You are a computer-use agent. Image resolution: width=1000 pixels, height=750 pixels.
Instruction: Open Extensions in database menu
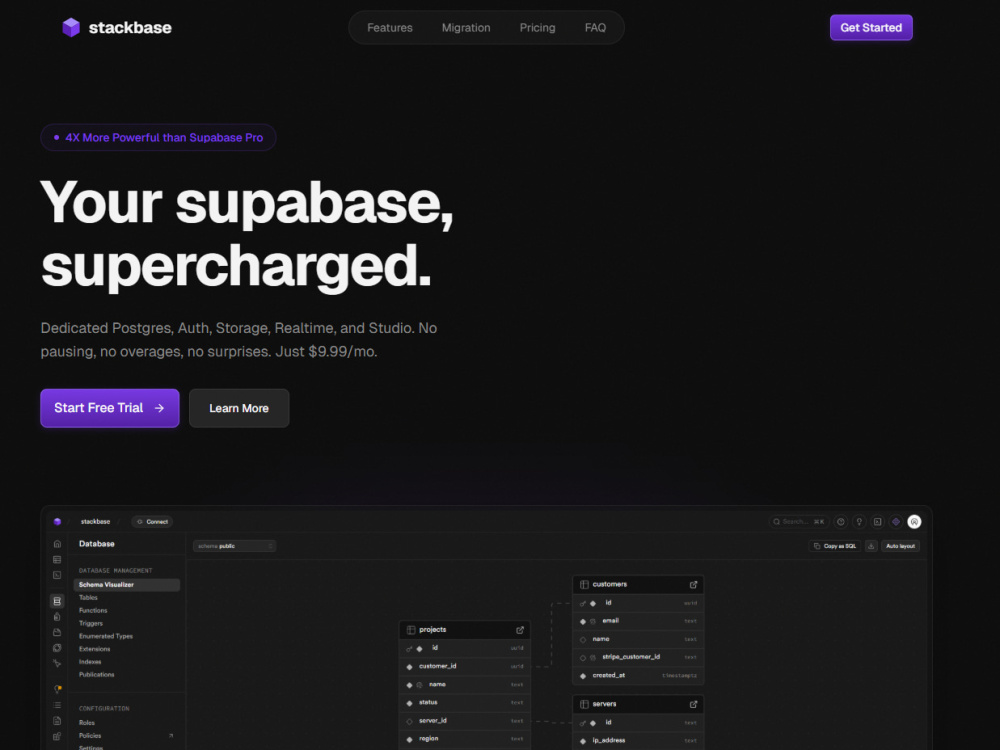point(94,649)
